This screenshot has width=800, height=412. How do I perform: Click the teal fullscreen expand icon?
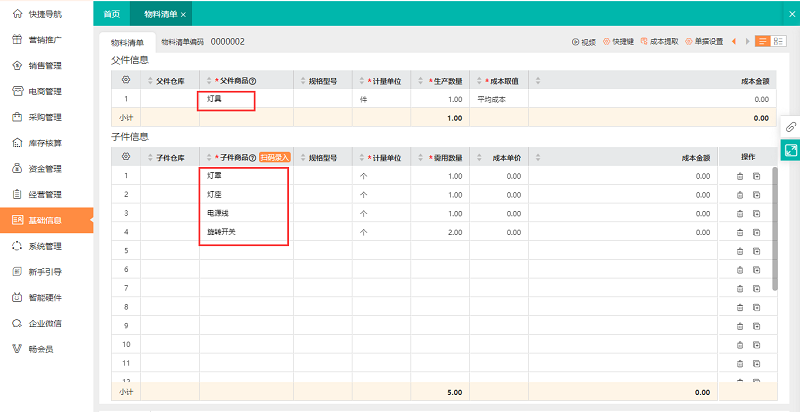coord(790,149)
